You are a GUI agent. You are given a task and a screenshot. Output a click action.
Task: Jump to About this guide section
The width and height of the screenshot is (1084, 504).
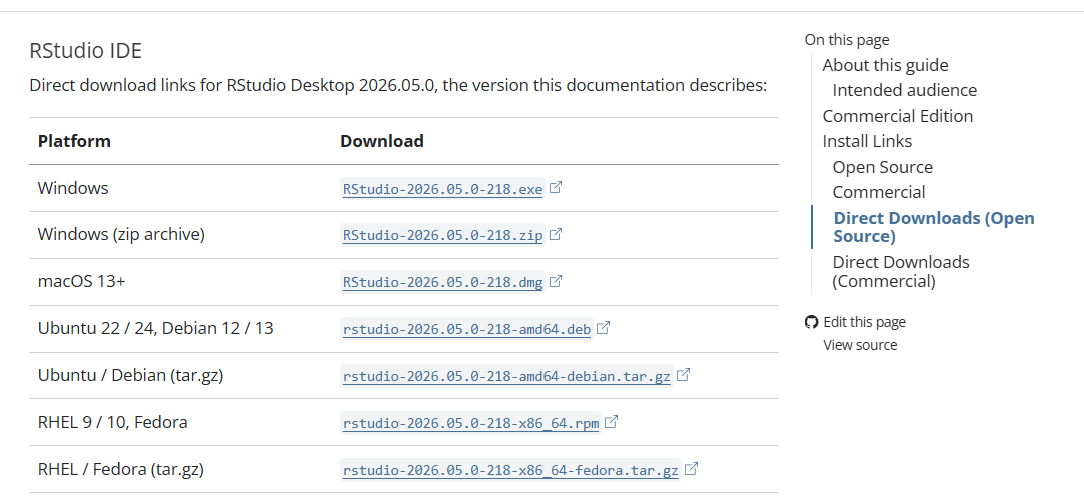(885, 65)
